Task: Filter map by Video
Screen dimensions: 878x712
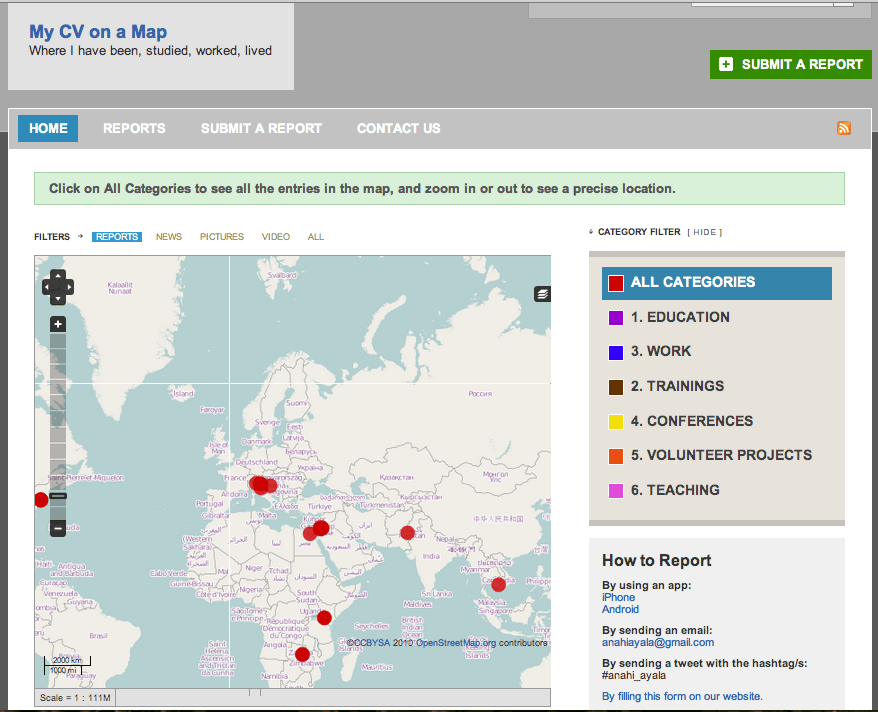Action: [276, 237]
